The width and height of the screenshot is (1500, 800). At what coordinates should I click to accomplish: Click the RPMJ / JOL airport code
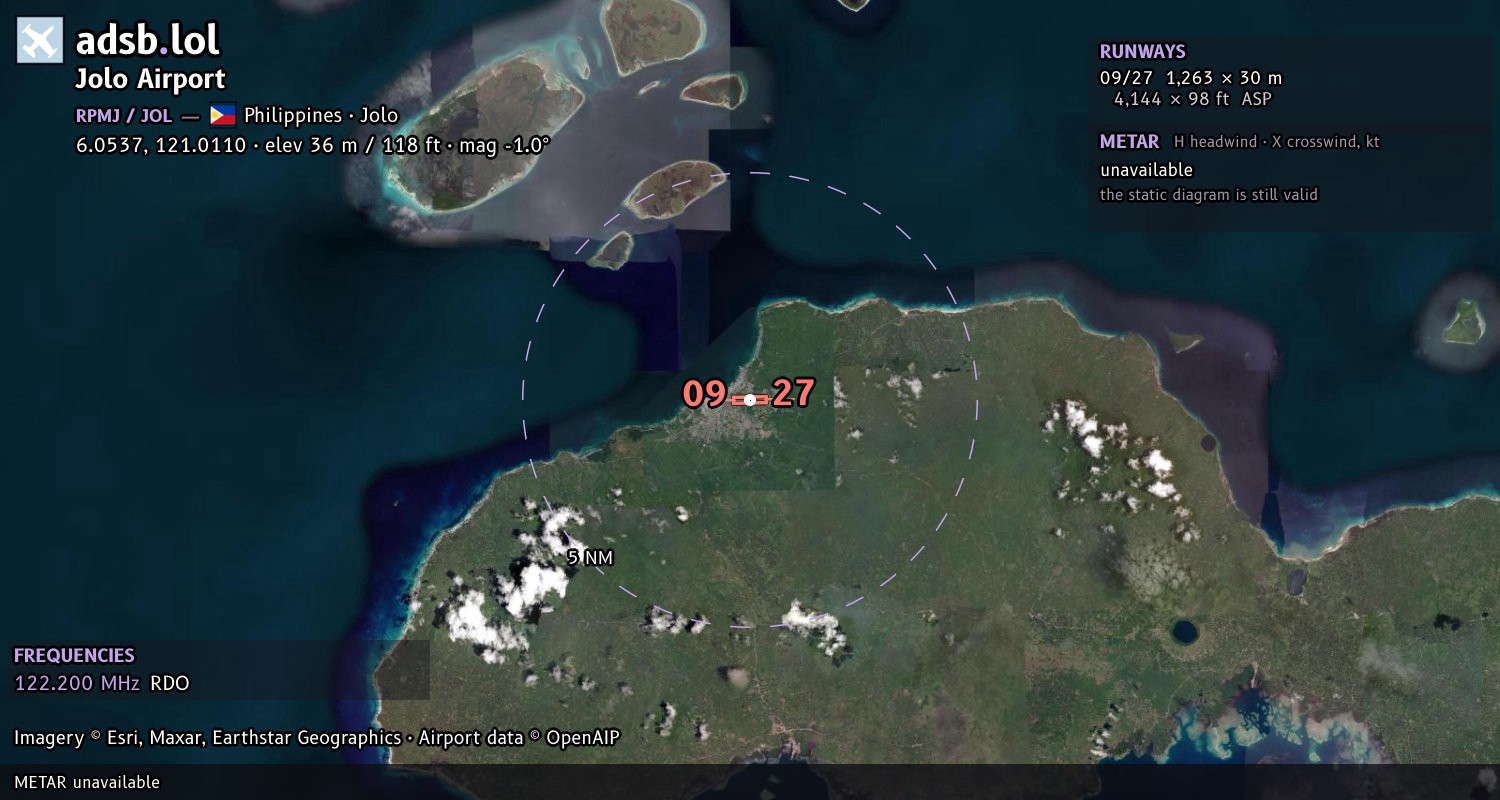click(124, 115)
